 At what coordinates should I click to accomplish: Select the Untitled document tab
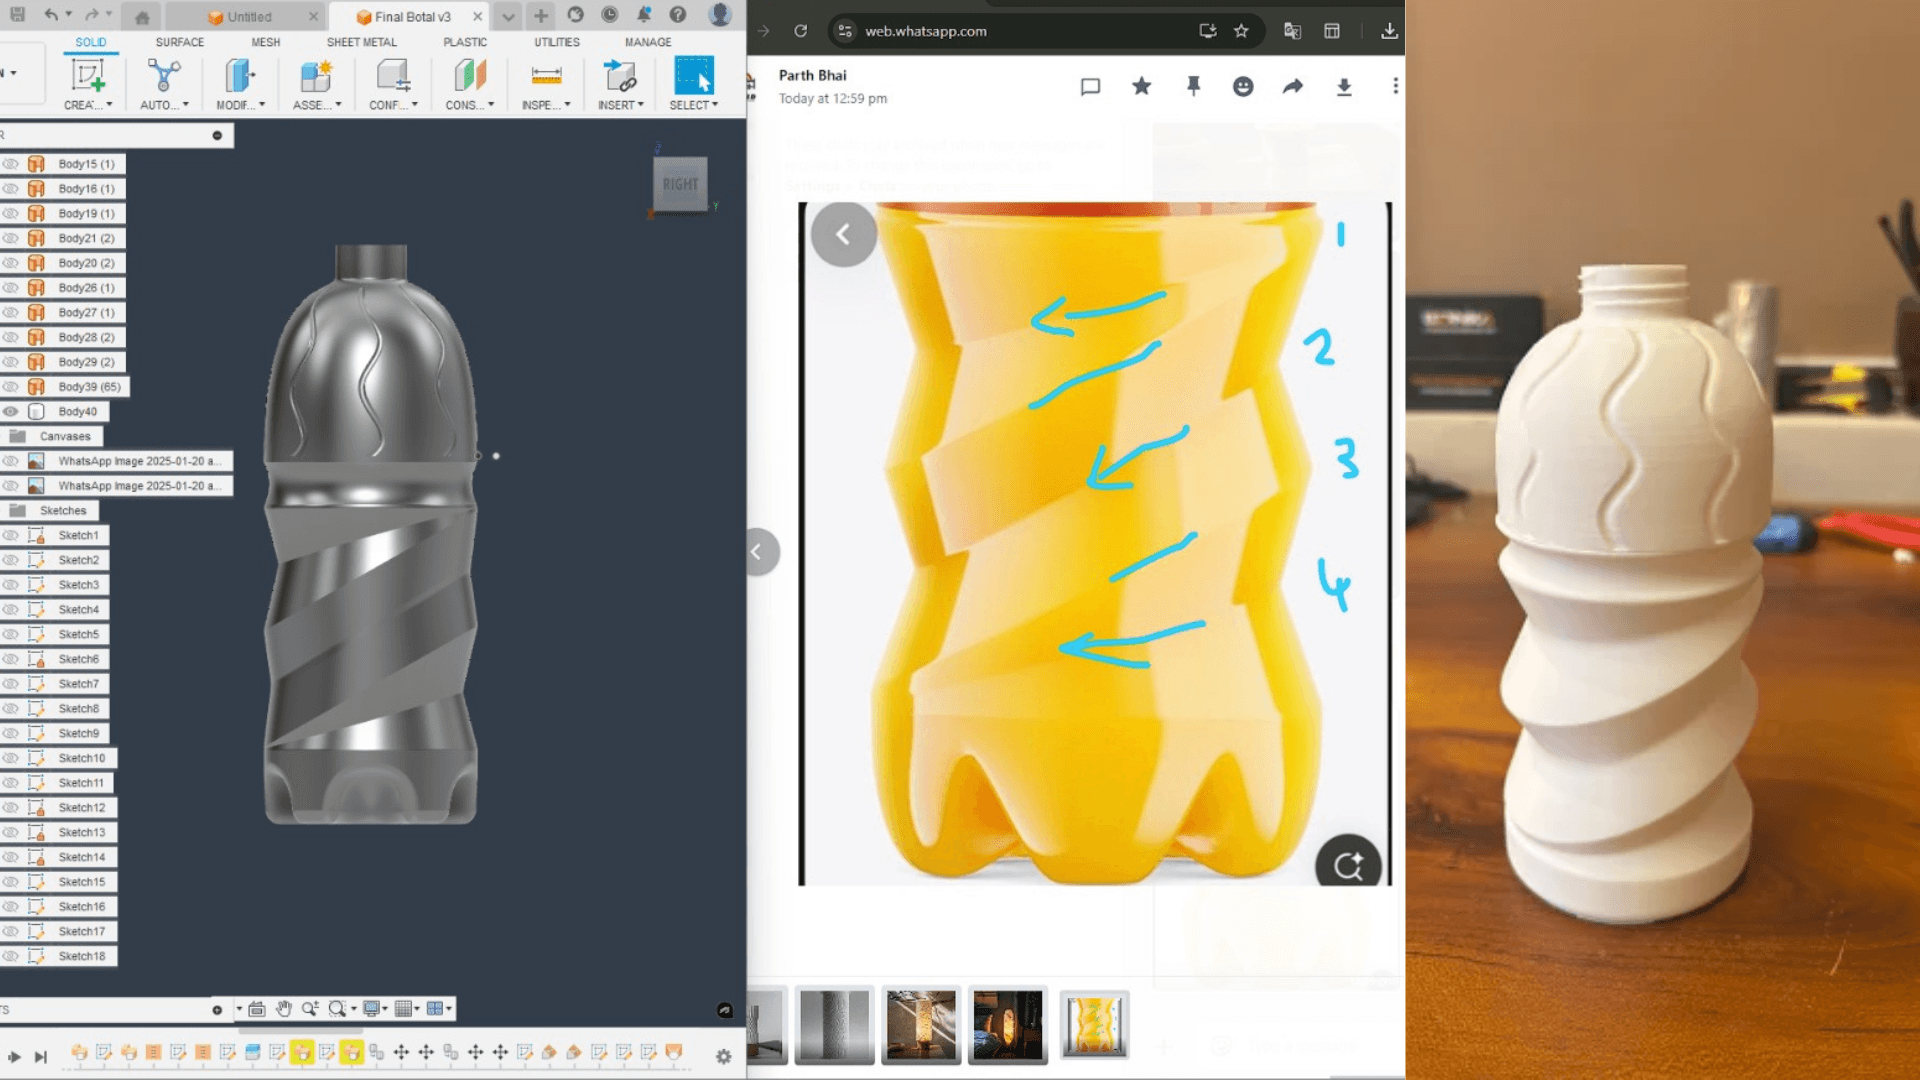pyautogui.click(x=249, y=17)
